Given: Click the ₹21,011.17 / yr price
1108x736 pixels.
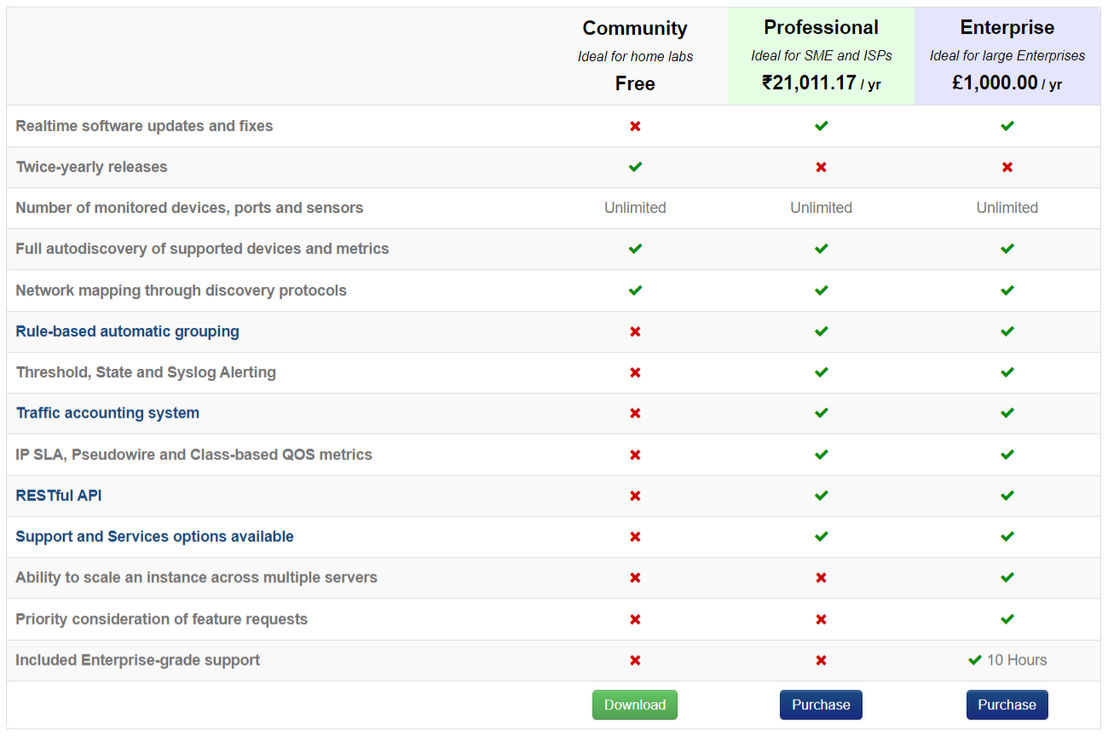Looking at the screenshot, I should pyautogui.click(x=821, y=83).
